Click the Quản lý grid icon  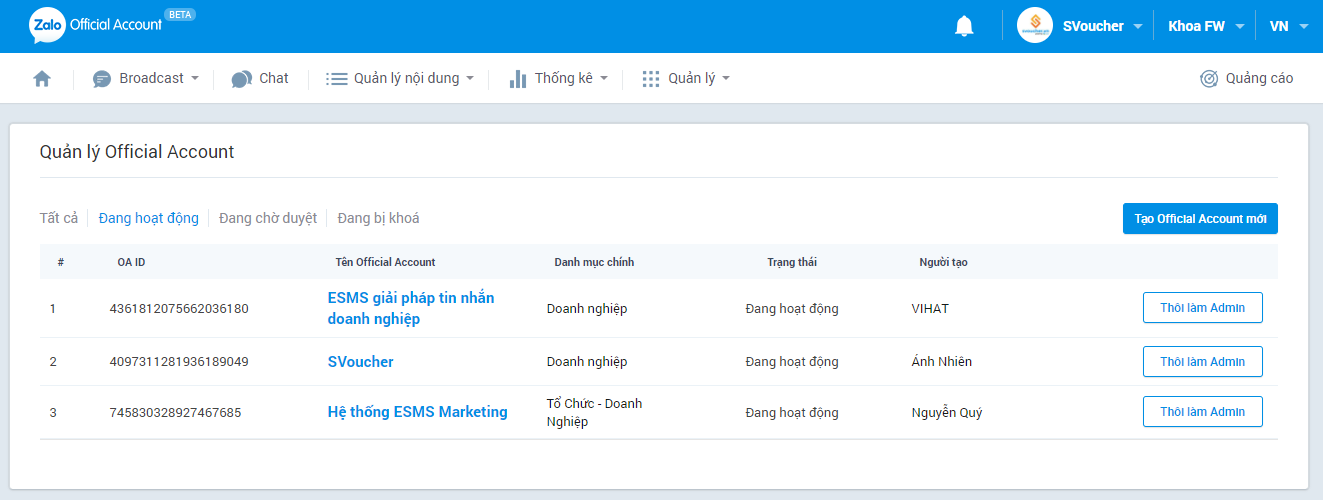651,79
